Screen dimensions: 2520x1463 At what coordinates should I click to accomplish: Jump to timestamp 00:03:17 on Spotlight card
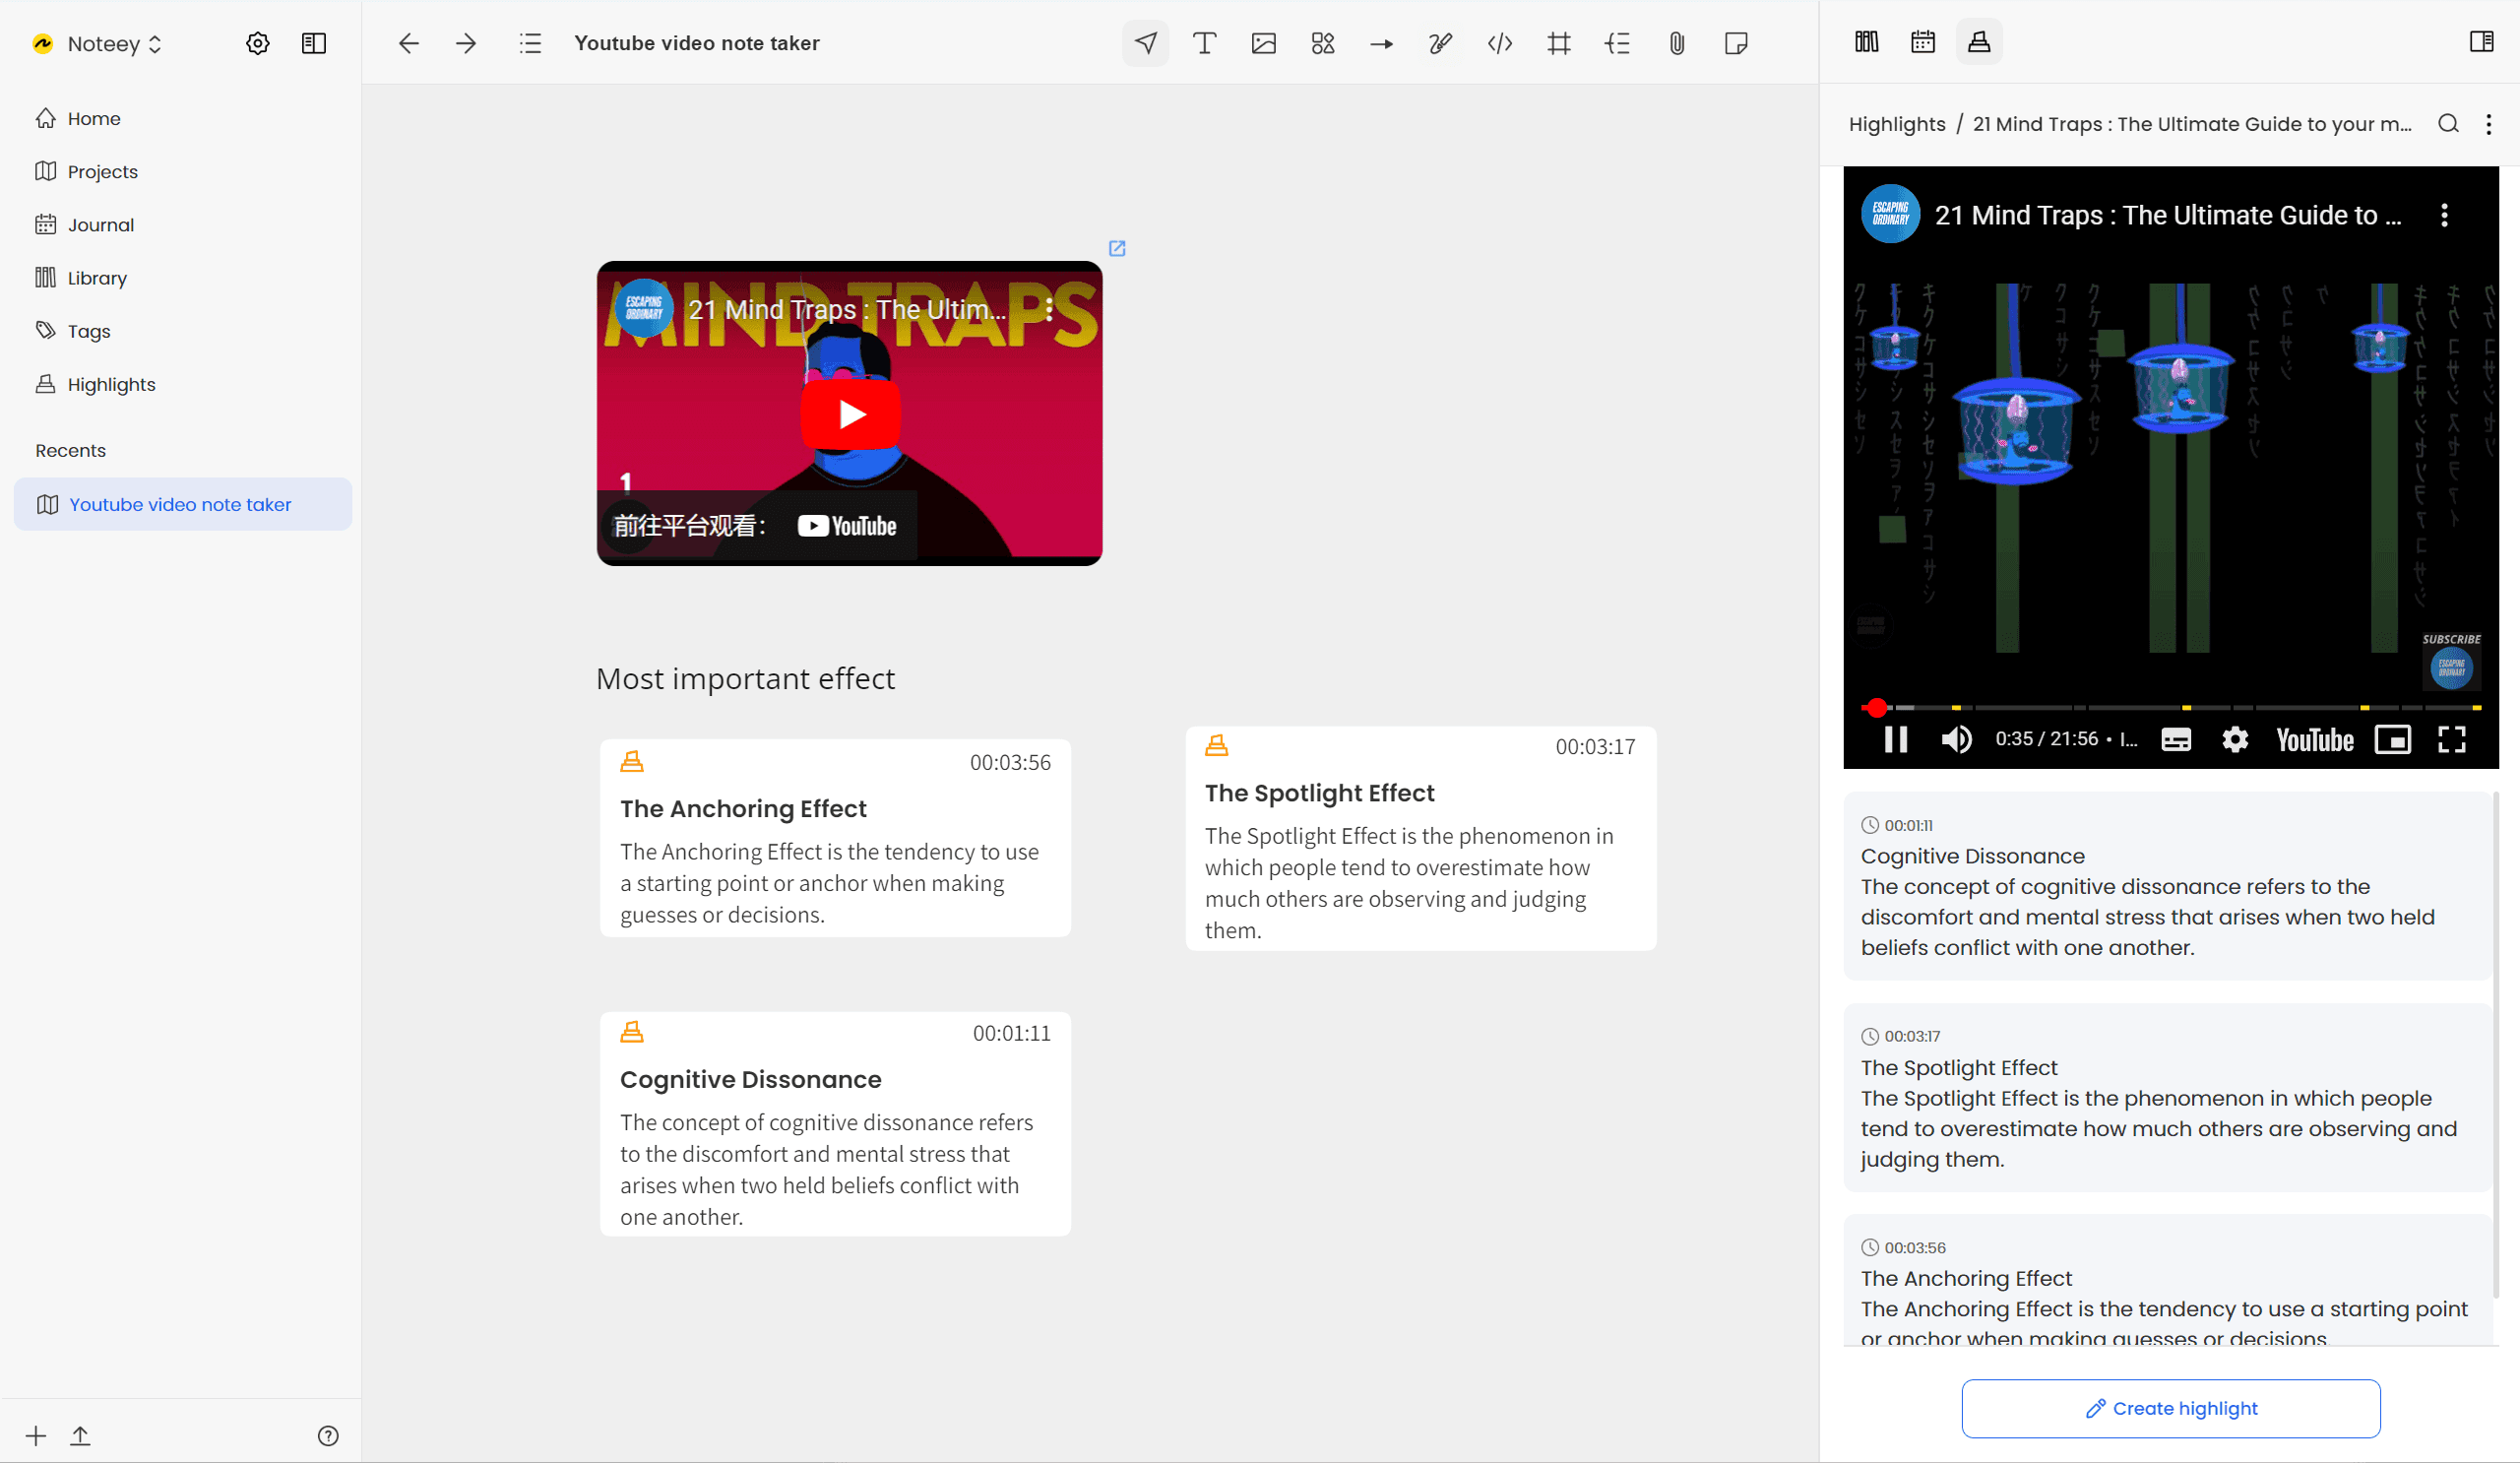(x=1595, y=747)
